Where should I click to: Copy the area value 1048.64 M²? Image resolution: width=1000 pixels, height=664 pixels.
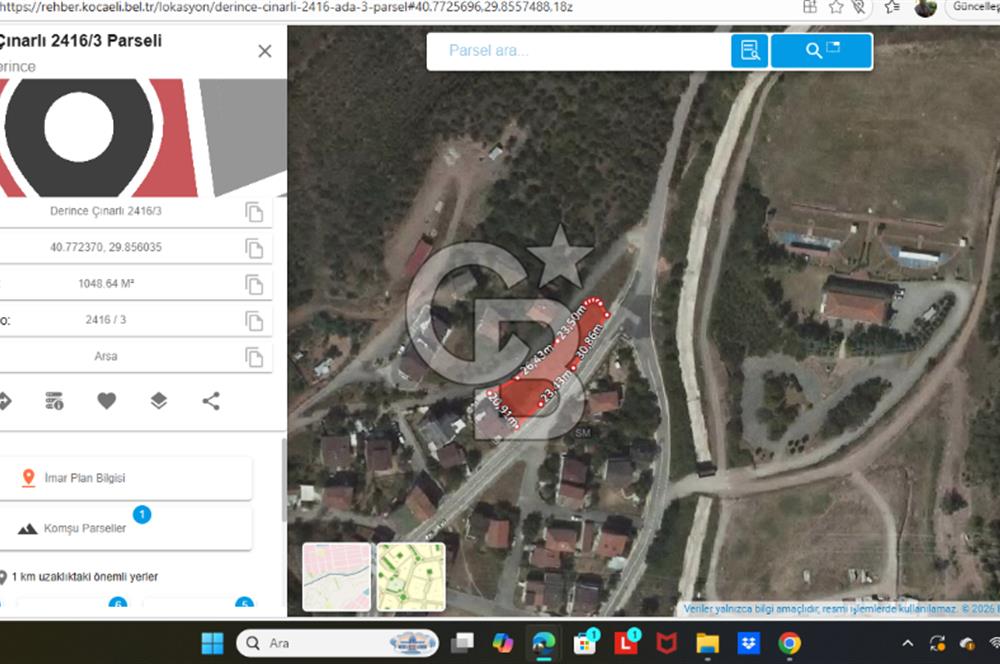pyautogui.click(x=254, y=285)
